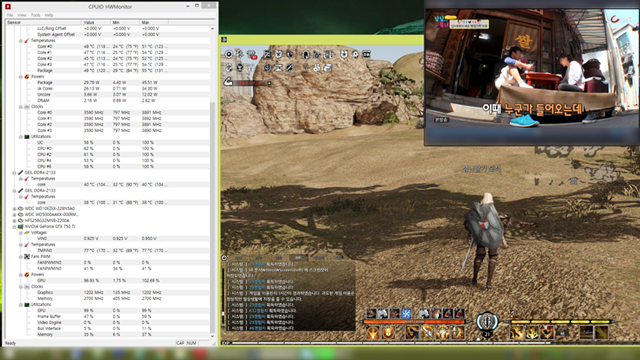The image size is (640, 360).
Task: Select the Frame Buffer utilization row
Action: click(108, 316)
